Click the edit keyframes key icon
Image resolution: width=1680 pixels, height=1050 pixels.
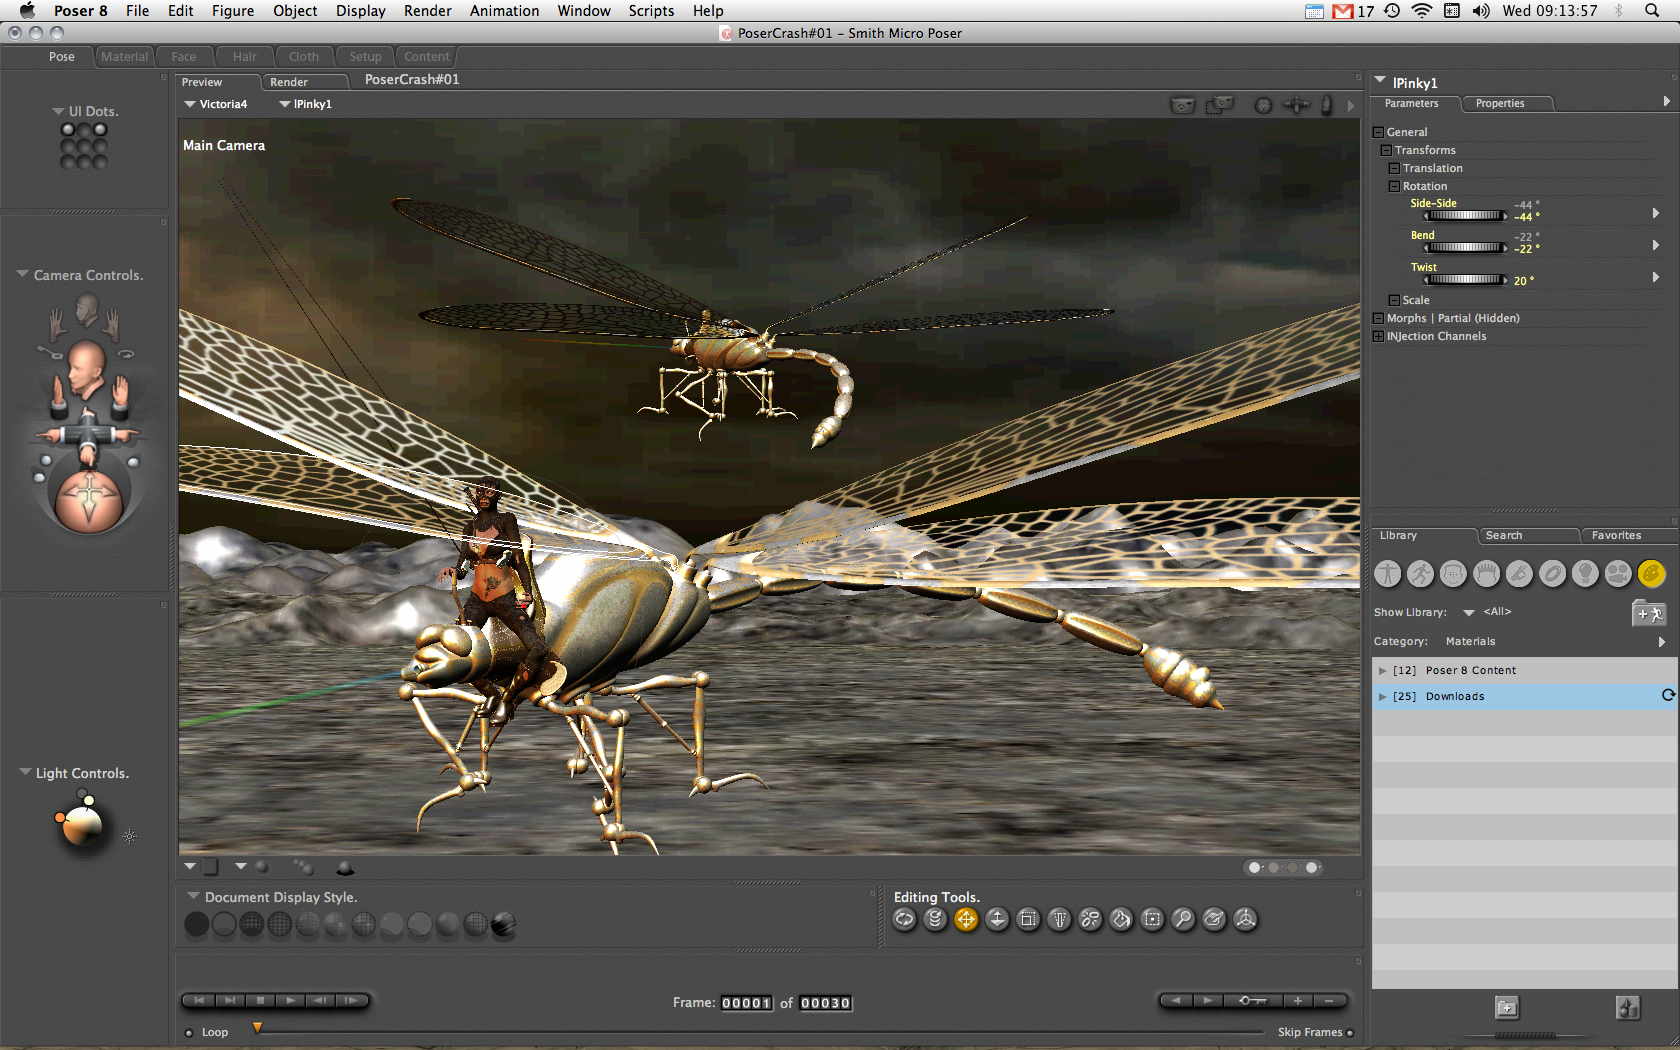1252,1001
